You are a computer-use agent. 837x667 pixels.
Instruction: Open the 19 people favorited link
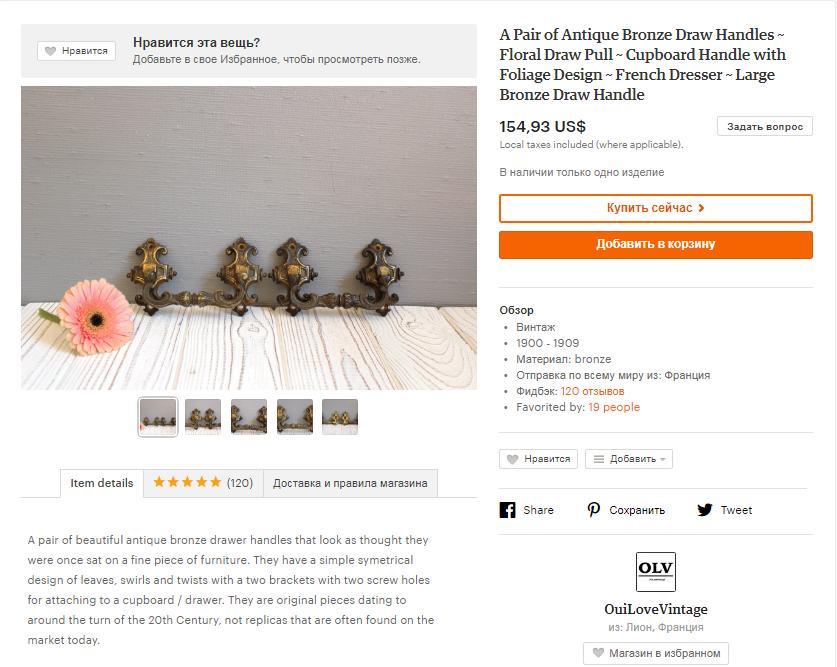[x=614, y=407]
